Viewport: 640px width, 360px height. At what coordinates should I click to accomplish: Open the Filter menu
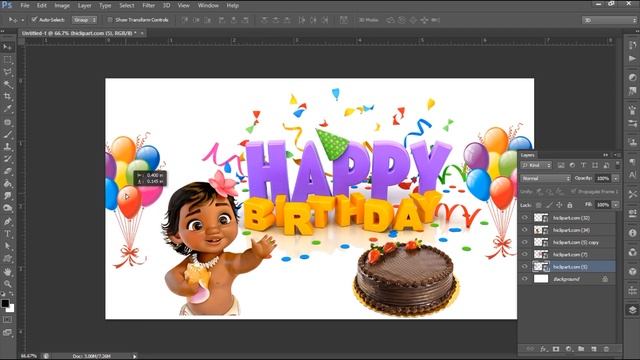coord(148,6)
